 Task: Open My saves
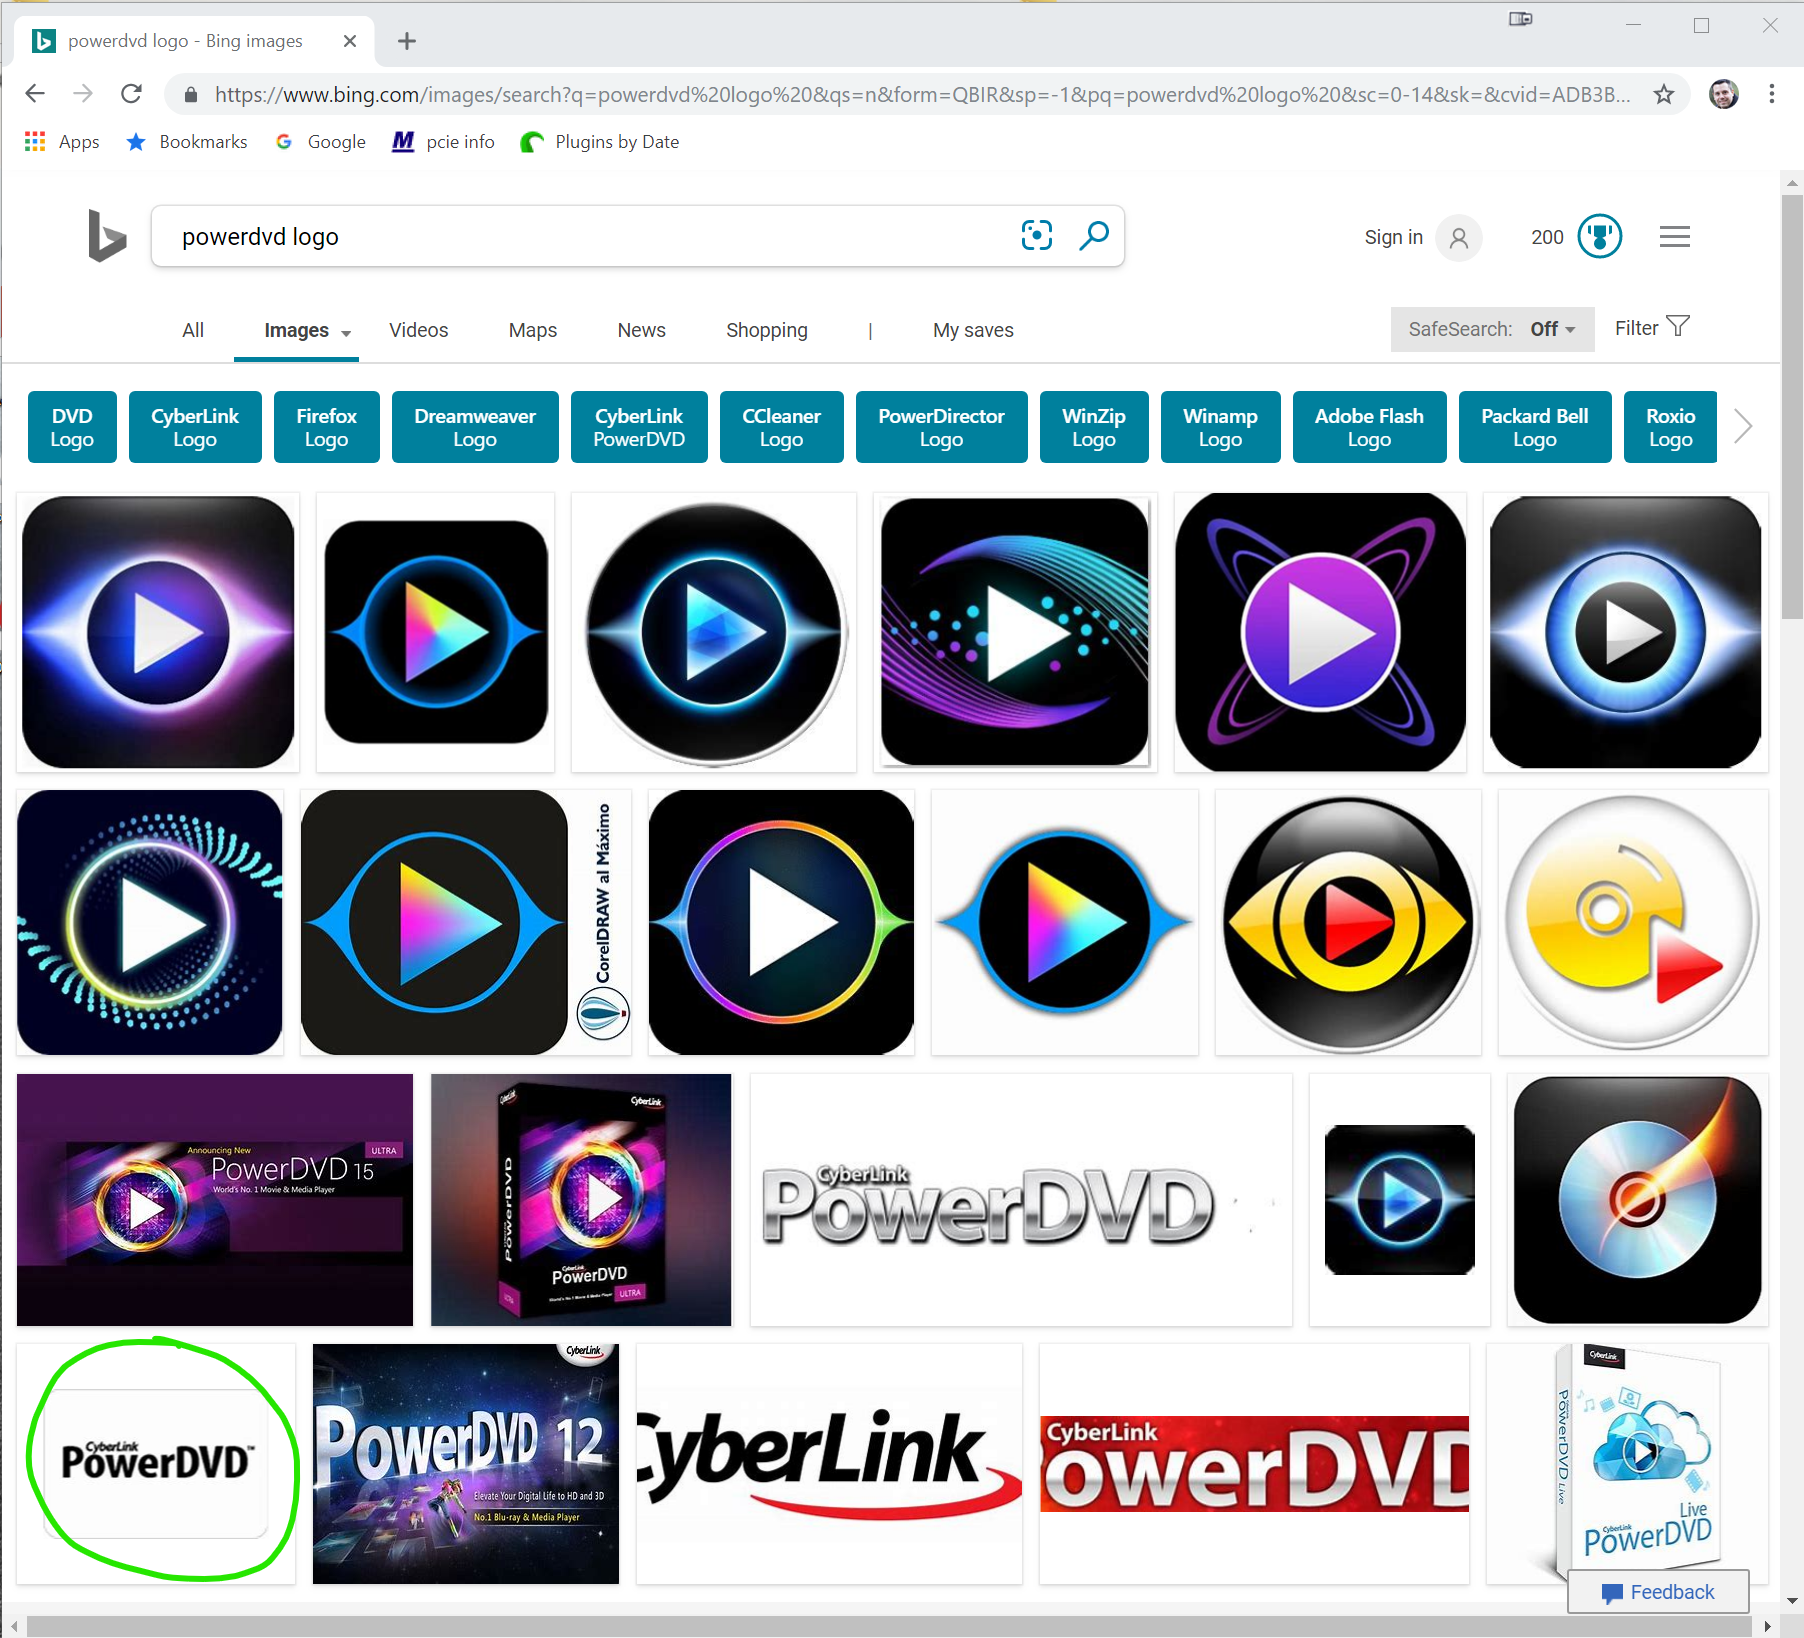[x=973, y=330]
